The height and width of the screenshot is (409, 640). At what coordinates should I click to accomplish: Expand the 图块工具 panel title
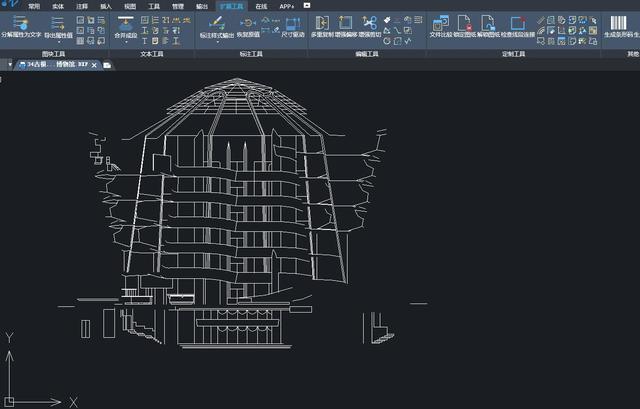pyautogui.click(x=53, y=54)
